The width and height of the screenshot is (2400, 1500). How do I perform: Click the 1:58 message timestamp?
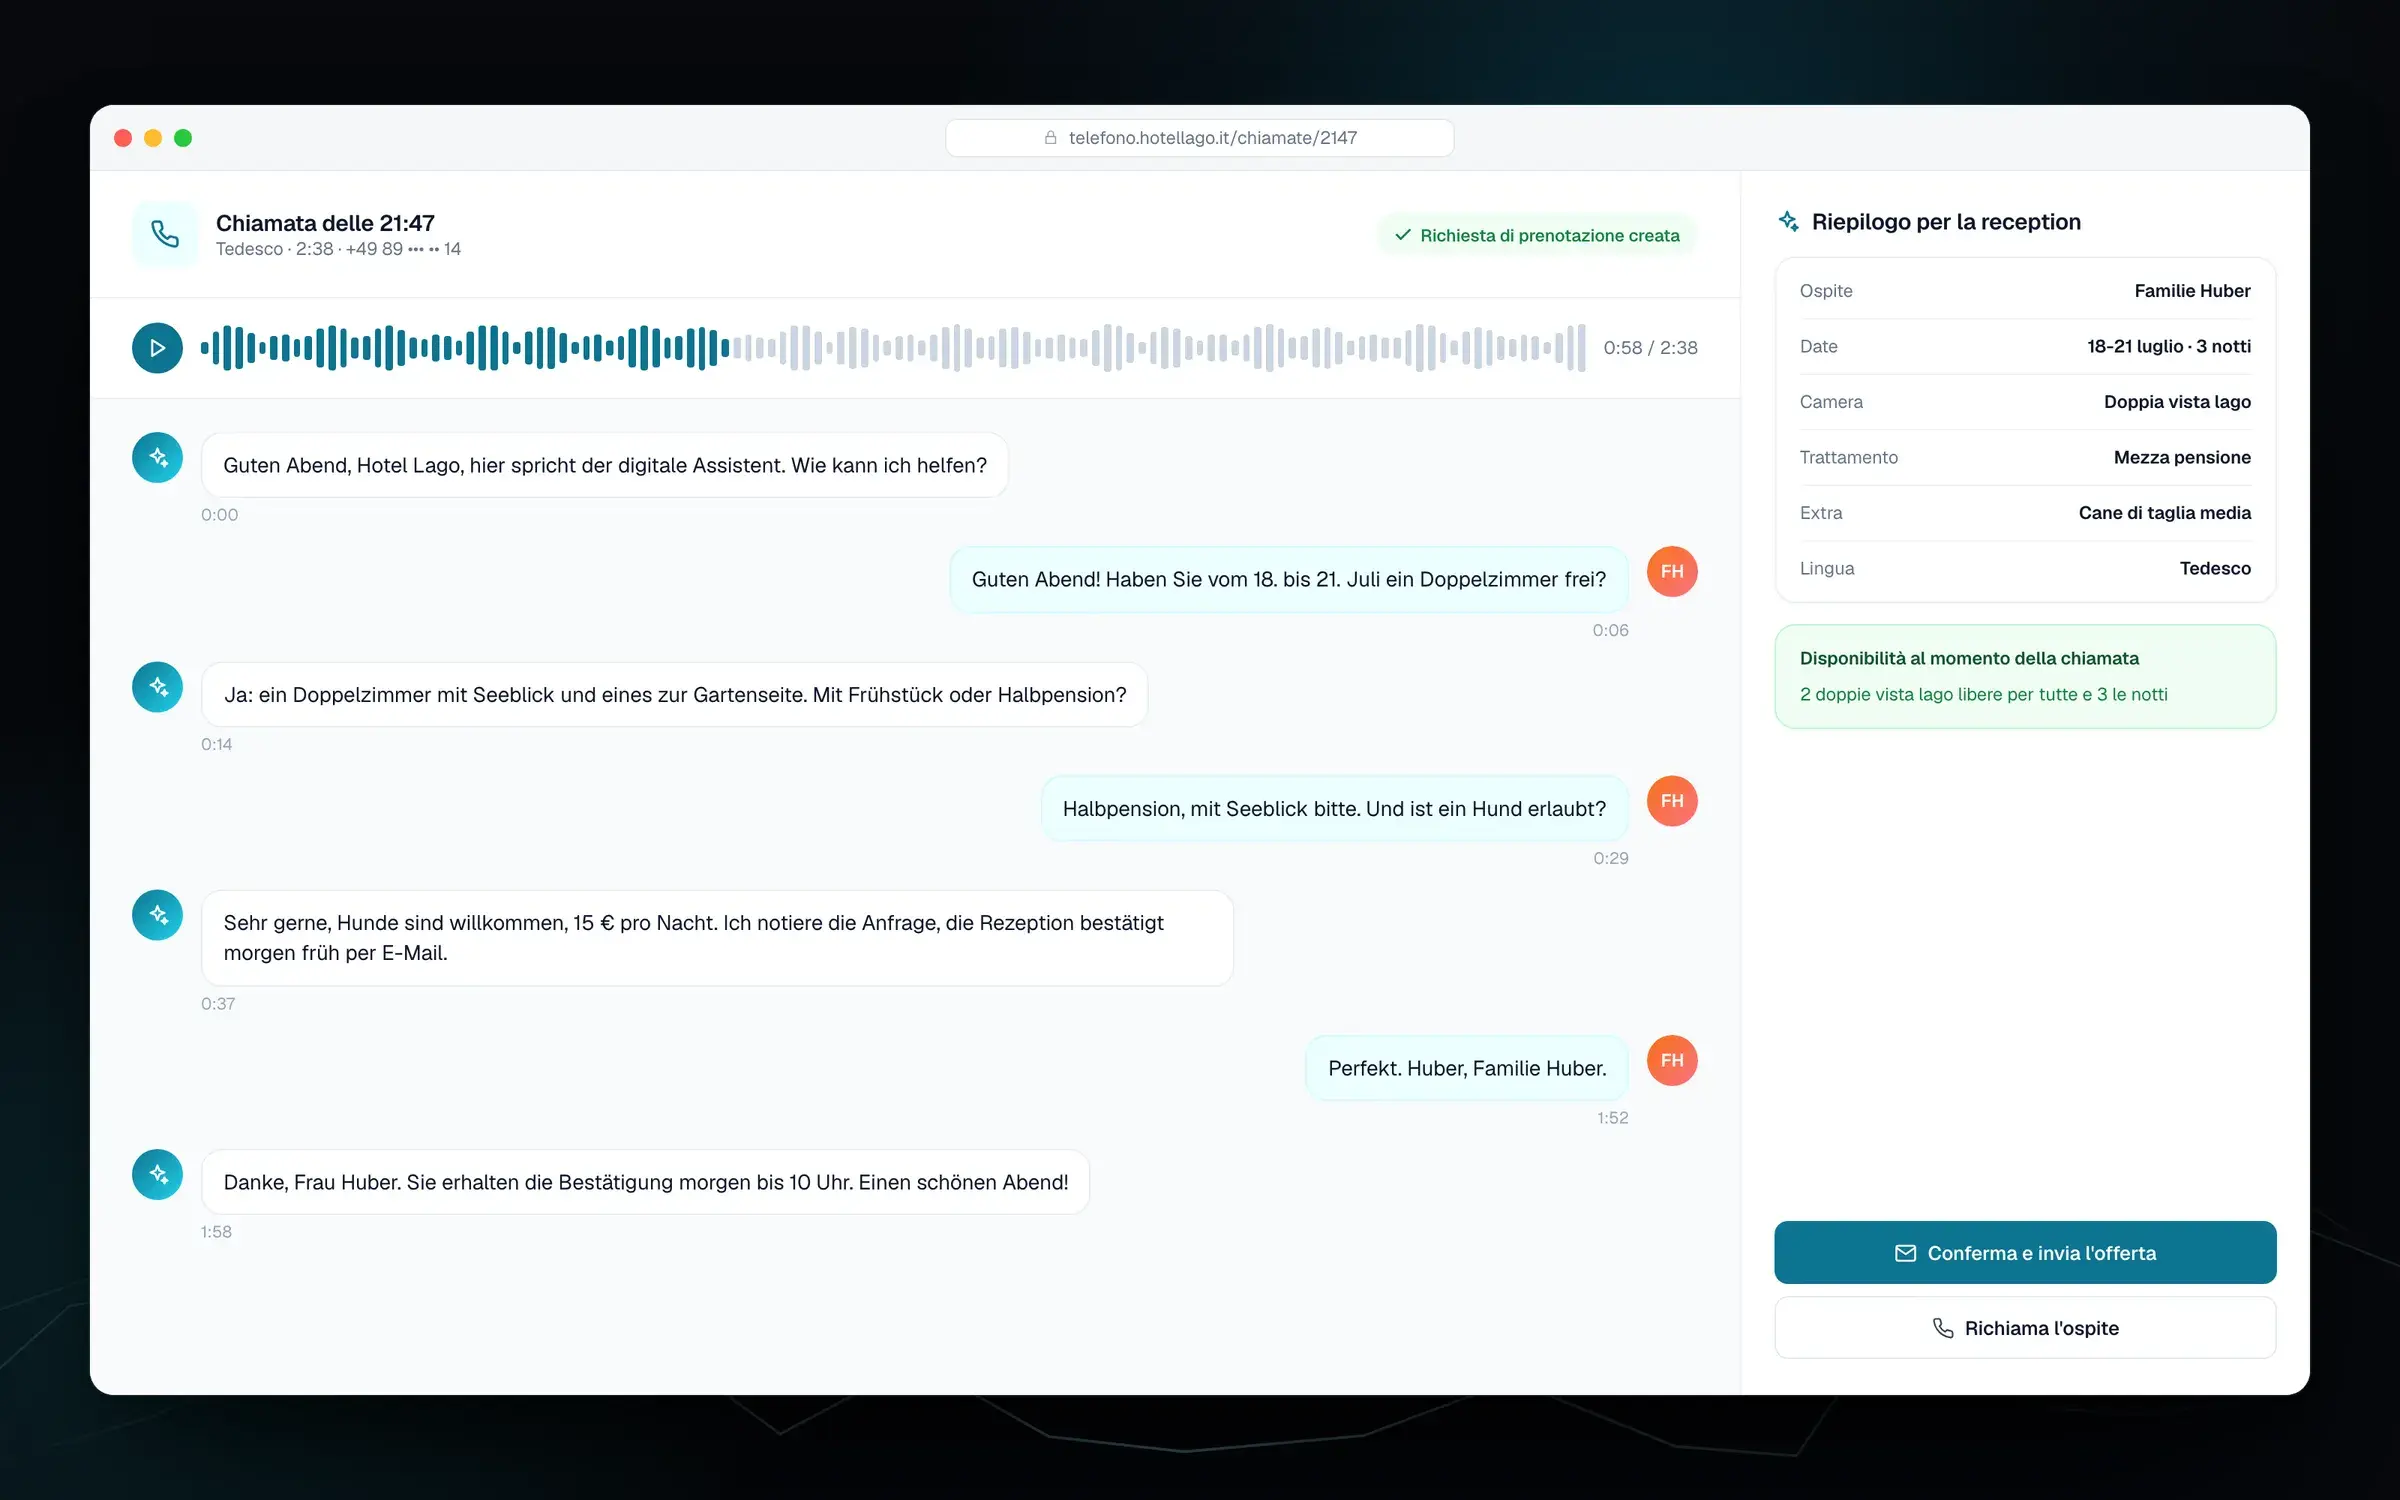pyautogui.click(x=216, y=1232)
